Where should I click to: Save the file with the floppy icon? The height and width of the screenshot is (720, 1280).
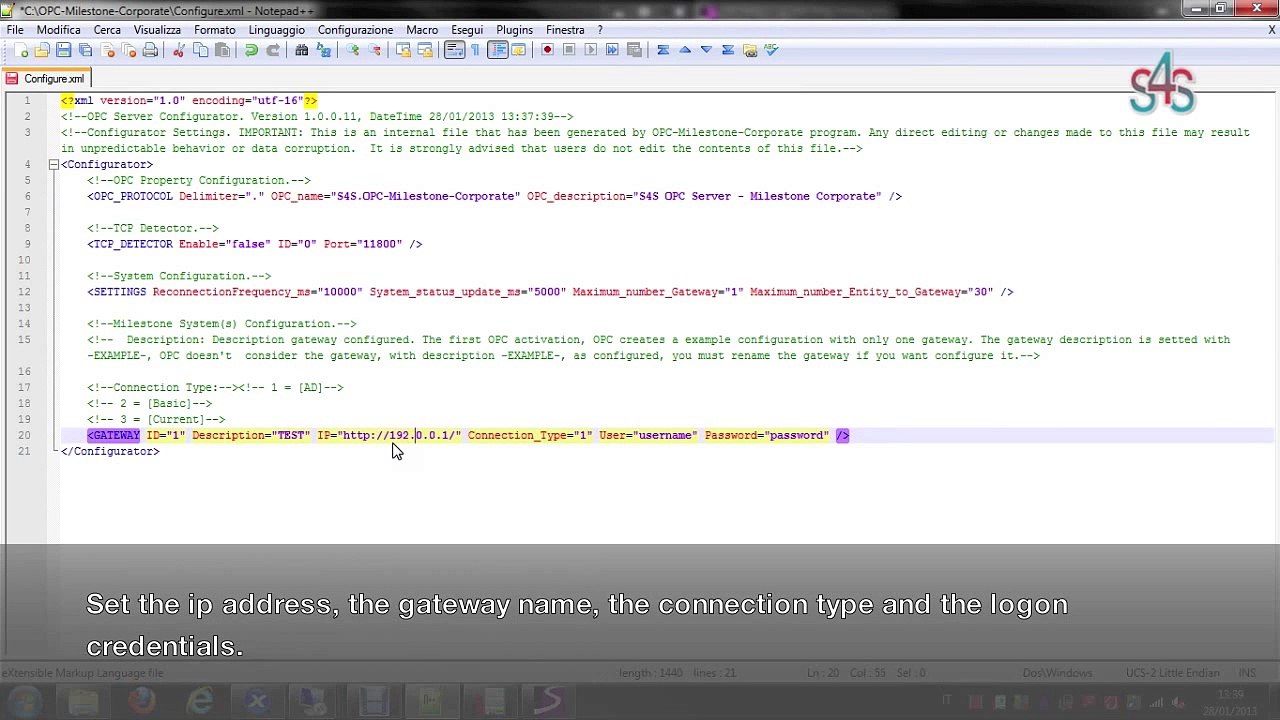pyautogui.click(x=64, y=50)
